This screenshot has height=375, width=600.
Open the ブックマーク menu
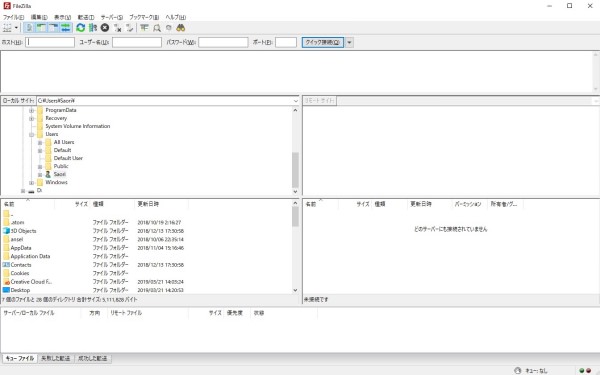(x=144, y=17)
